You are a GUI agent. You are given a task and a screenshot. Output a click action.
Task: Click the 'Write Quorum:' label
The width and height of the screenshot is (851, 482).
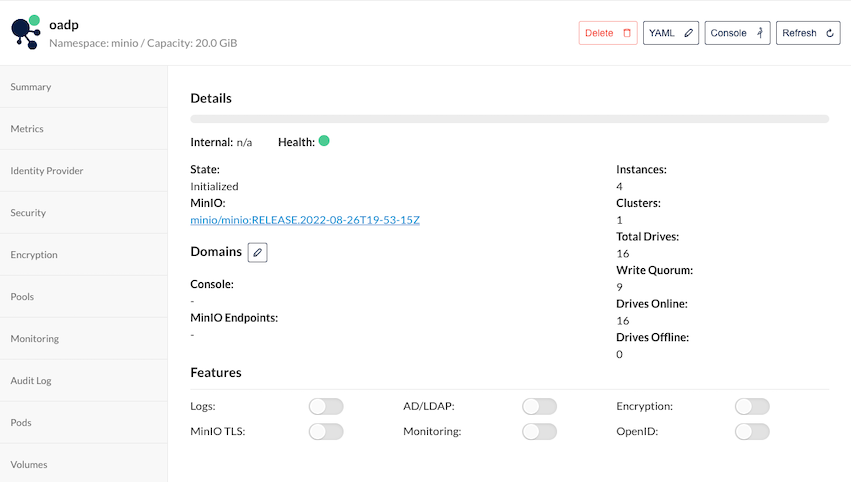tap(655, 270)
